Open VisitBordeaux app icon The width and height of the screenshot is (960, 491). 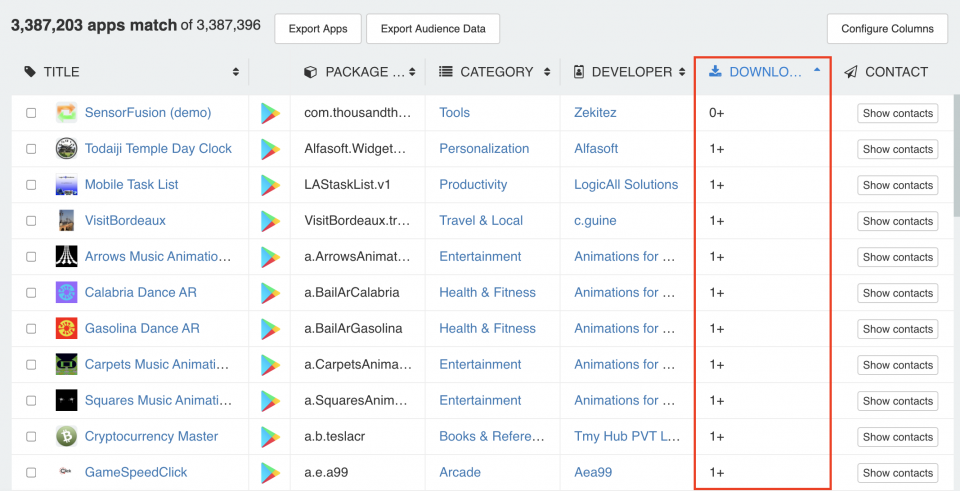click(x=66, y=220)
